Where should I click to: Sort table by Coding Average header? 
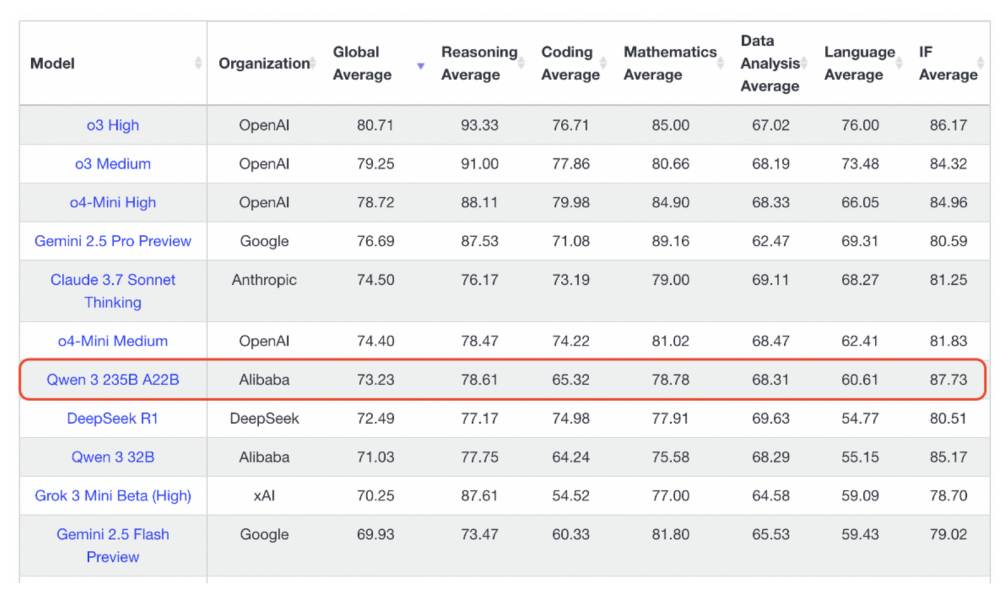[x=567, y=63]
